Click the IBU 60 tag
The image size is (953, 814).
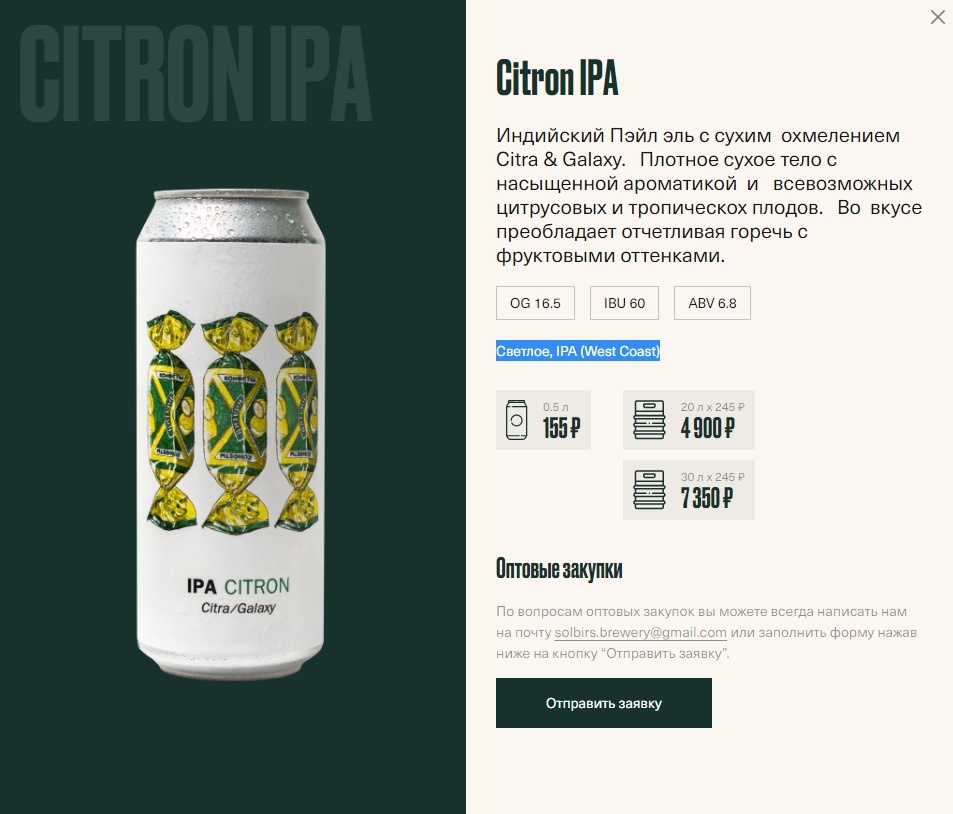624,303
